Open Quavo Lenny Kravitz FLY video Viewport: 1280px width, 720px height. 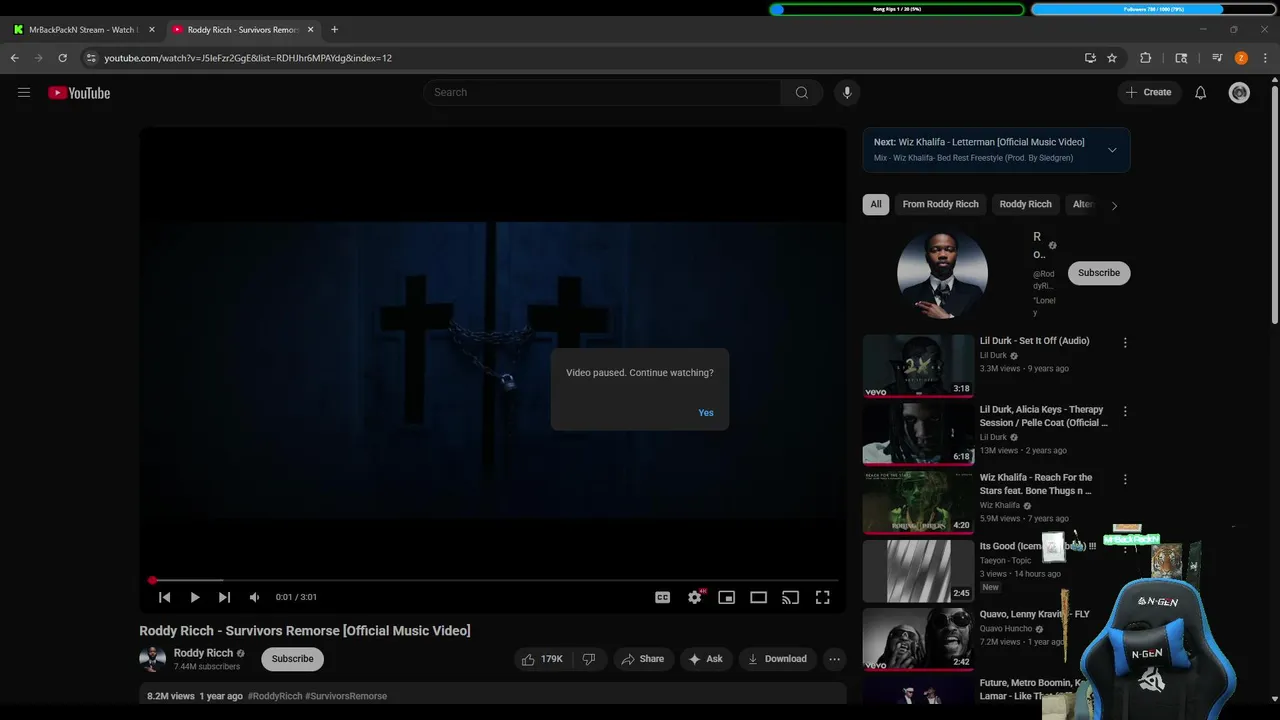(x=918, y=640)
